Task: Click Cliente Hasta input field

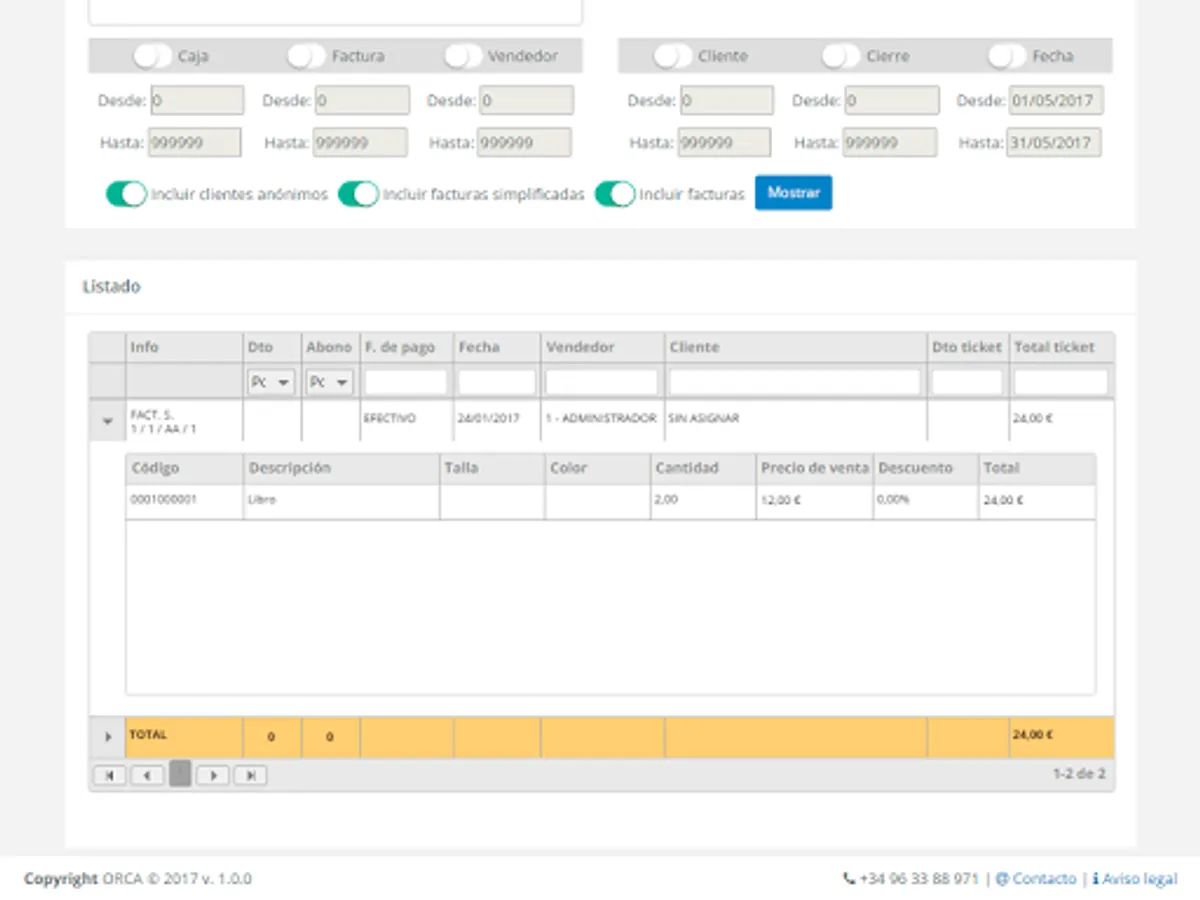Action: [x=724, y=142]
